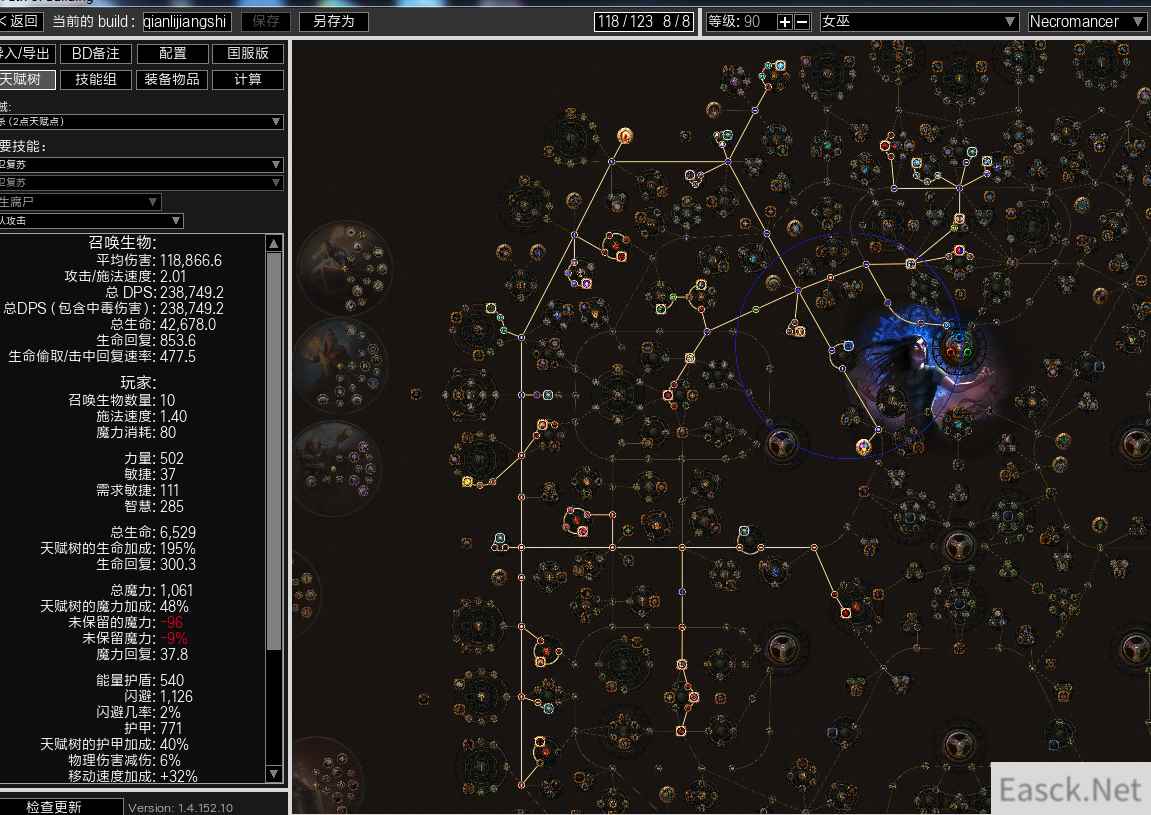Click the 智慧: 285 stat line
The height and width of the screenshot is (815, 1151).
[154, 507]
